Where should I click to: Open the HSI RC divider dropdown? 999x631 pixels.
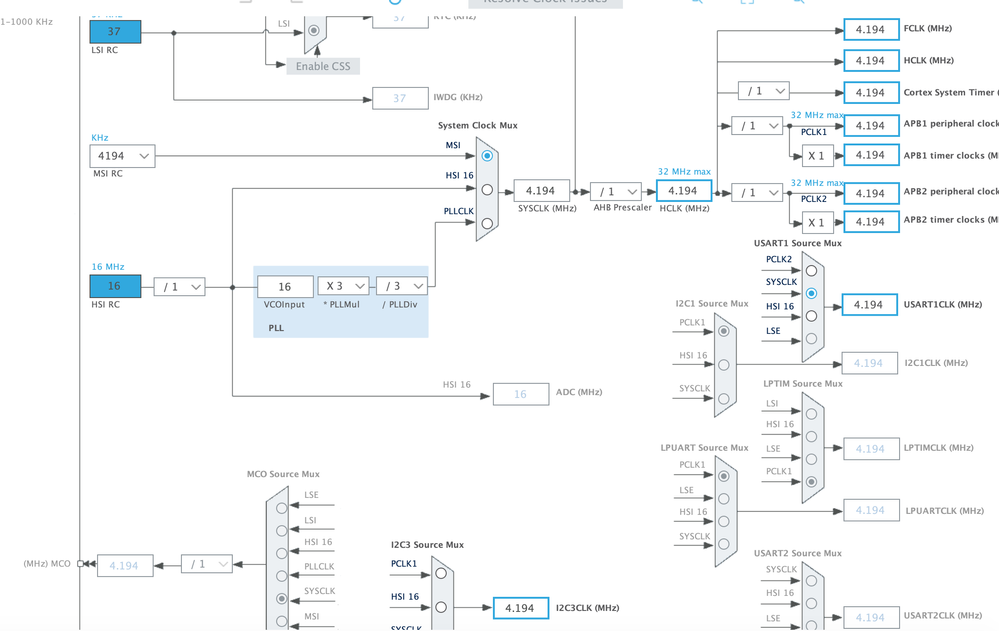tap(180, 287)
